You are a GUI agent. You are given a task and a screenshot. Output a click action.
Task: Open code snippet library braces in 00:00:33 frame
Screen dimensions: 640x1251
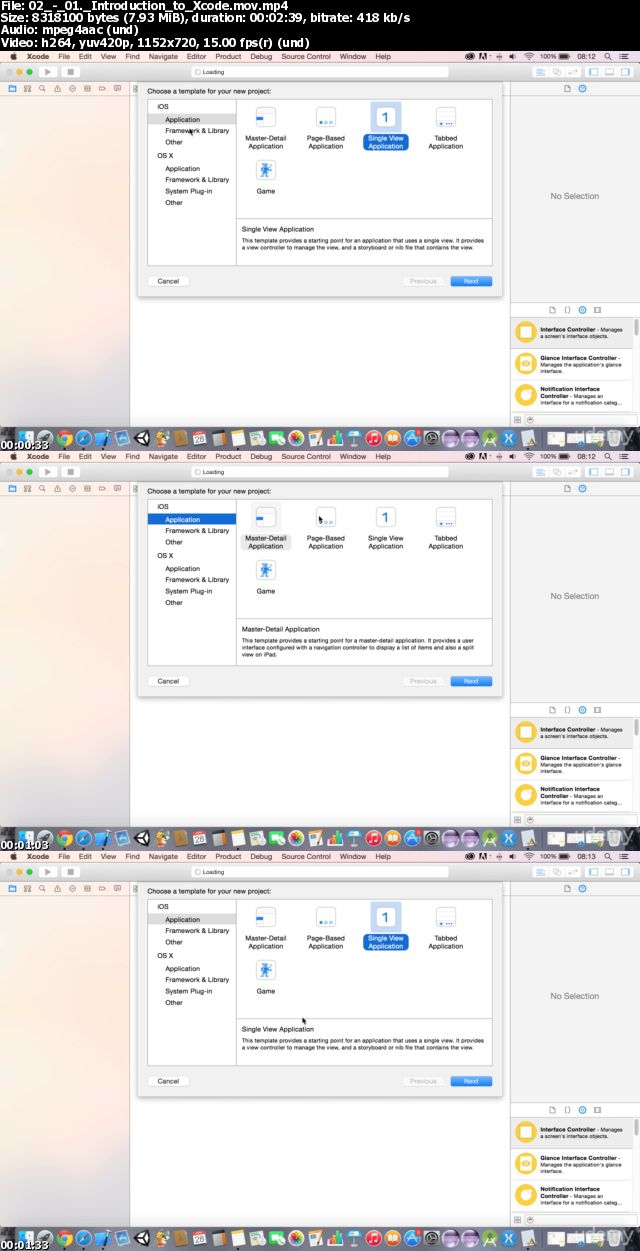[567, 310]
